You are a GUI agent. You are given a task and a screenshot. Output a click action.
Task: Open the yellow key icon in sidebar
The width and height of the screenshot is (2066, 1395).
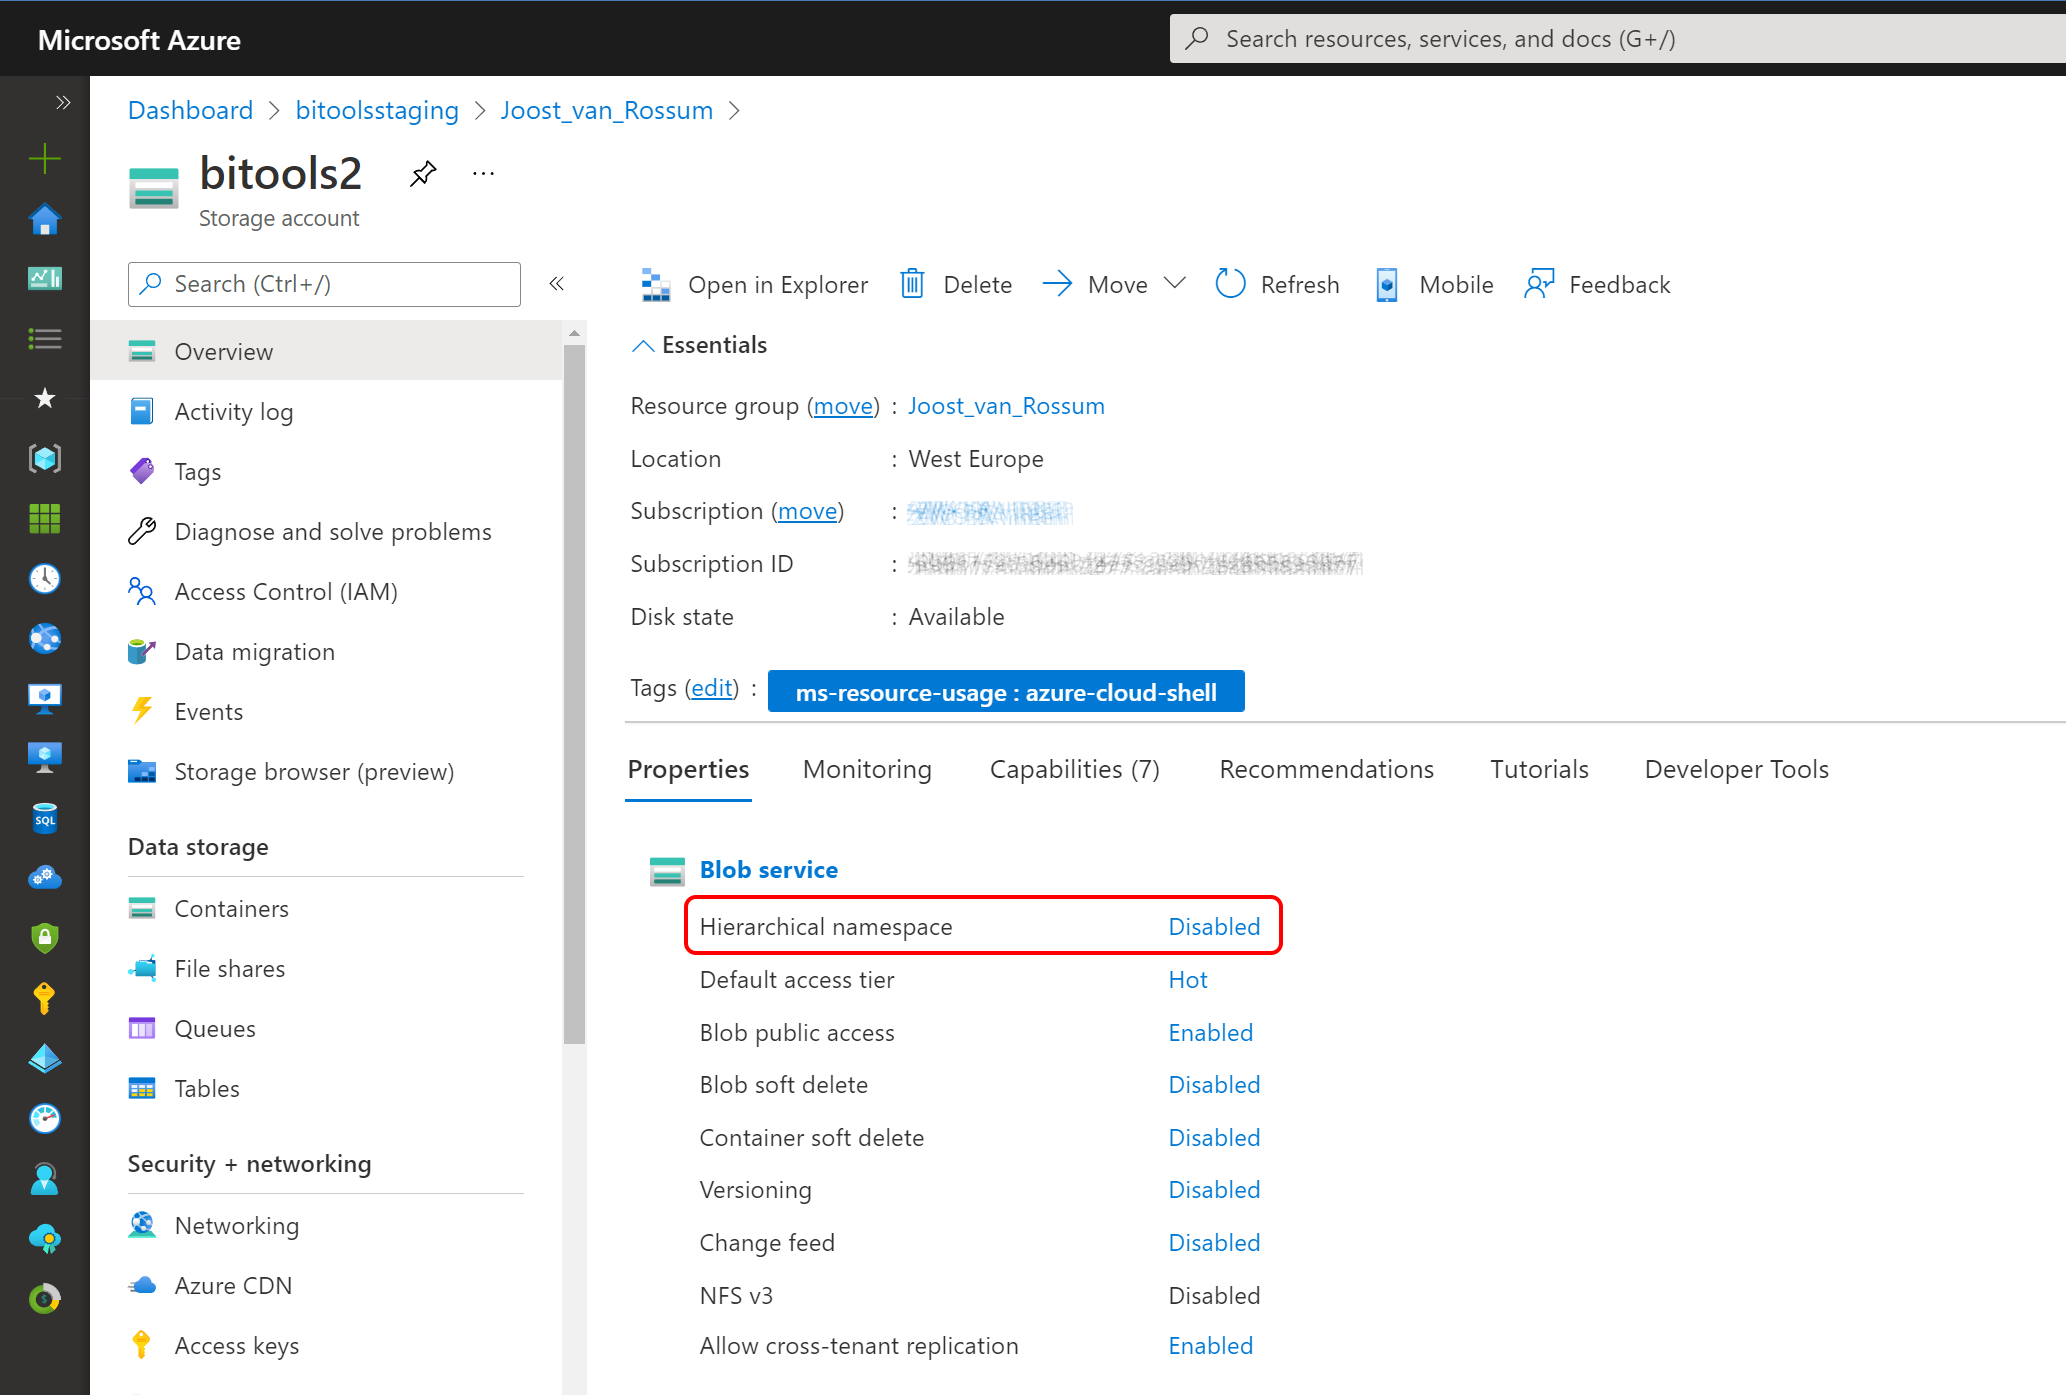coord(45,997)
